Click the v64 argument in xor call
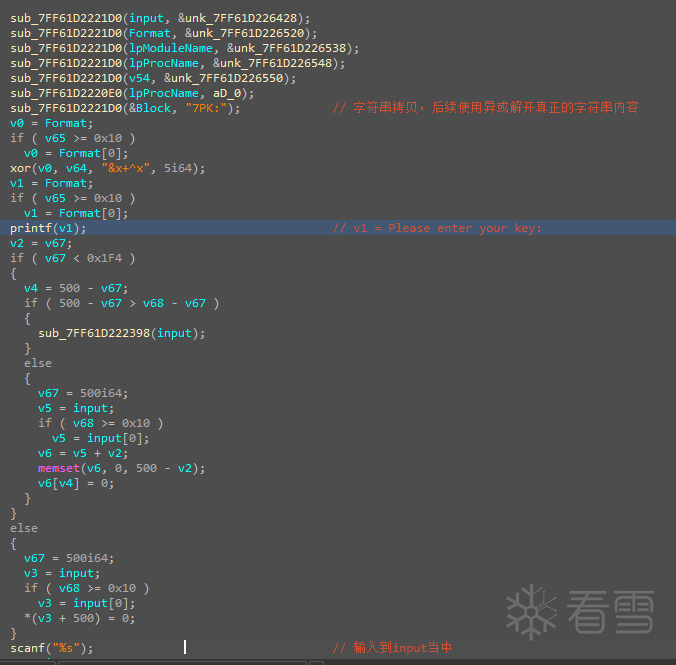Image resolution: width=676 pixels, height=665 pixels. coord(76,168)
